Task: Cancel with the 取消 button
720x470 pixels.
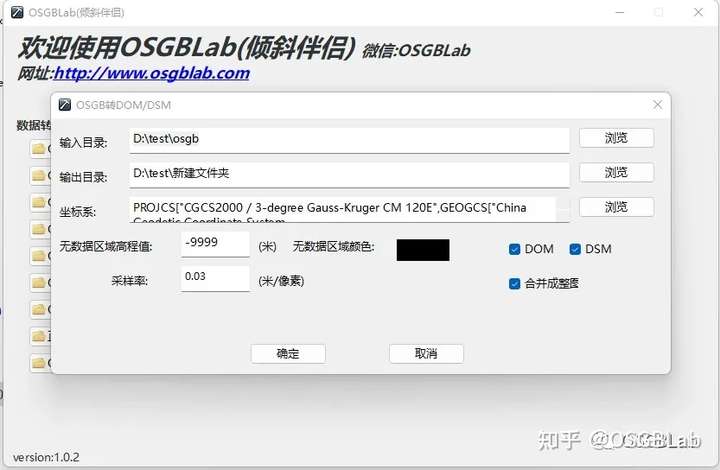Action: click(426, 353)
